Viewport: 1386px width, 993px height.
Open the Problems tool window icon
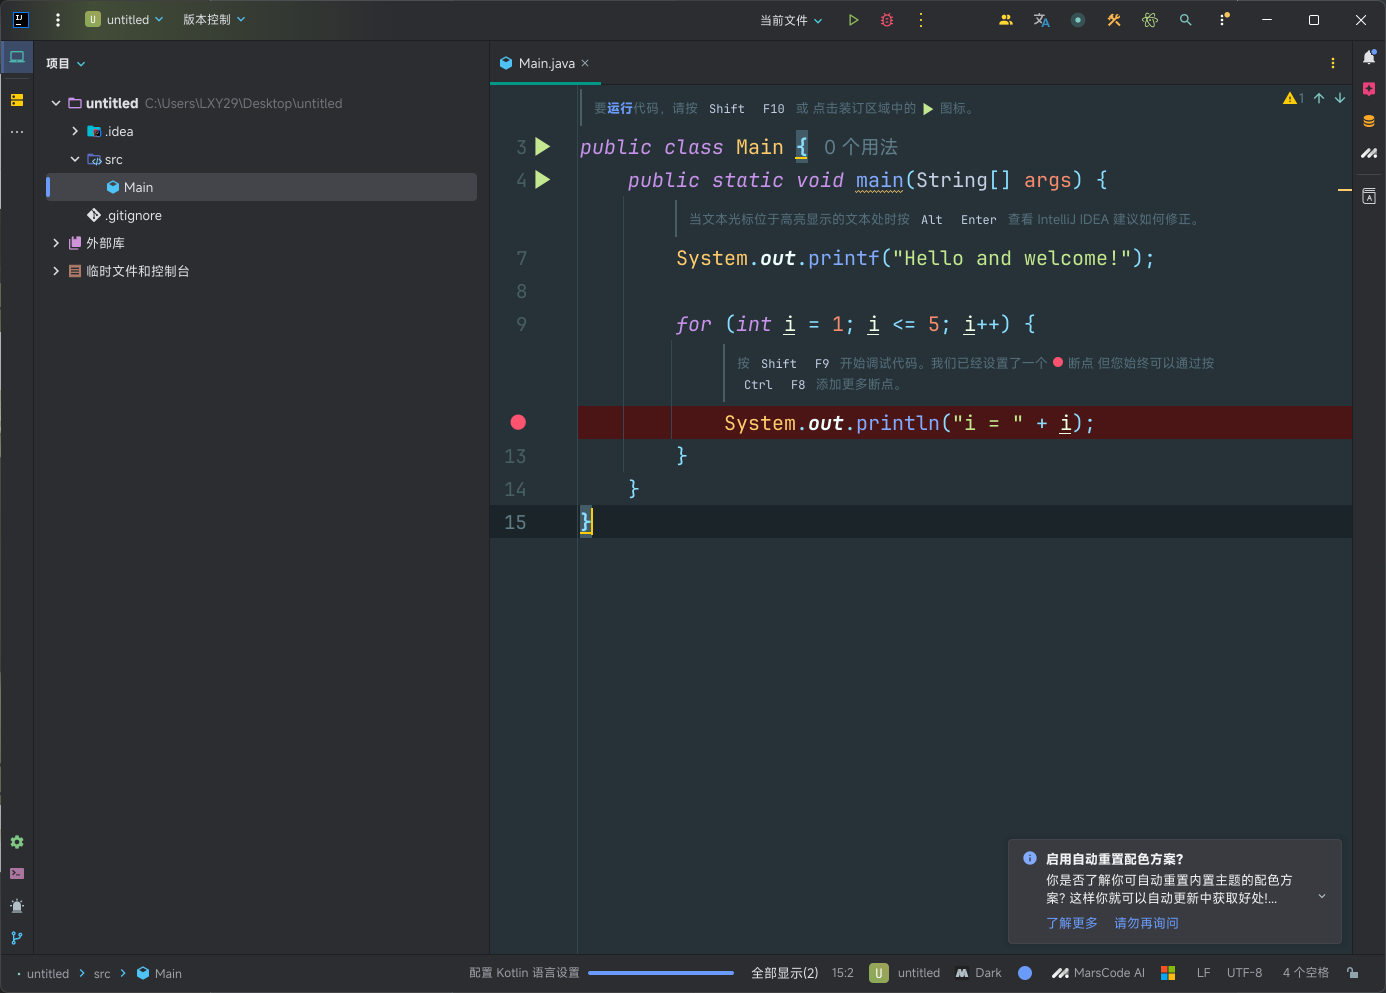(x=17, y=906)
